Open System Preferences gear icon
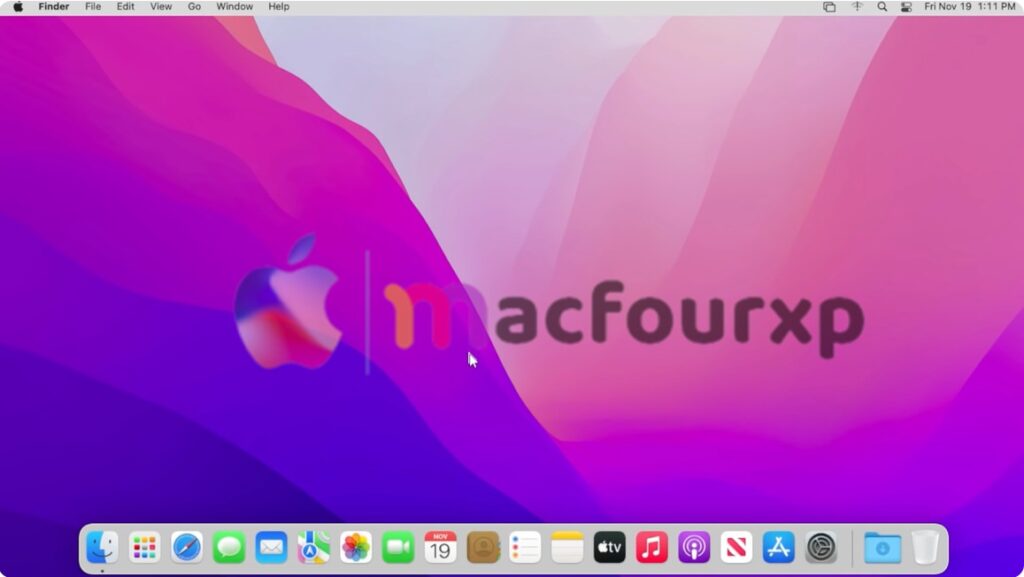Viewport: 1024px width, 577px height. (x=821, y=547)
